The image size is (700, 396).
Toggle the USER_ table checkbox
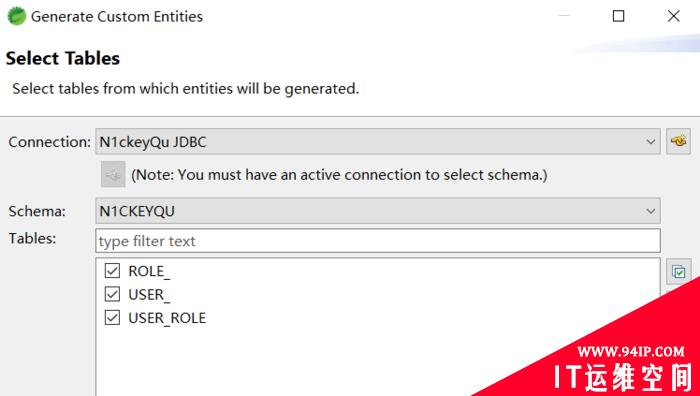click(x=112, y=294)
